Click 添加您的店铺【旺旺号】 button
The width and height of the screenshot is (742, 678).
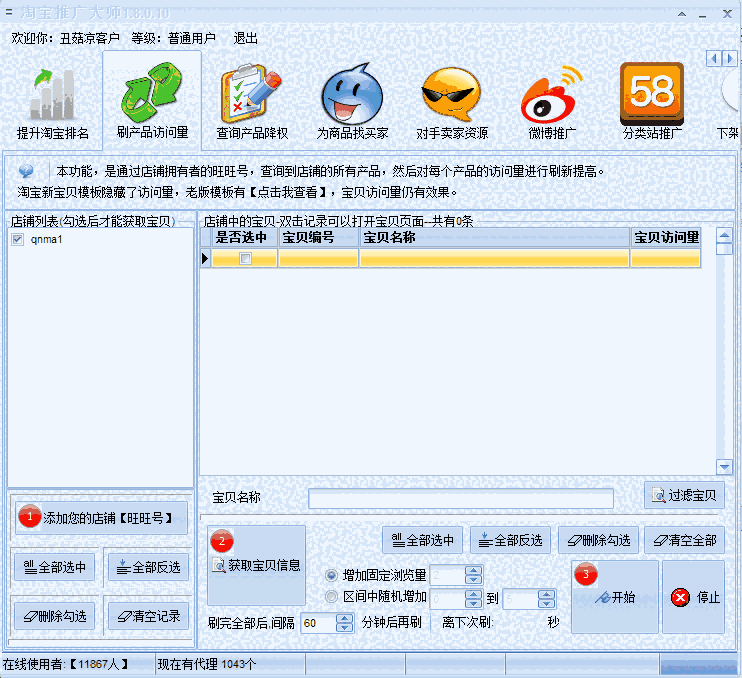pyautogui.click(x=101, y=518)
